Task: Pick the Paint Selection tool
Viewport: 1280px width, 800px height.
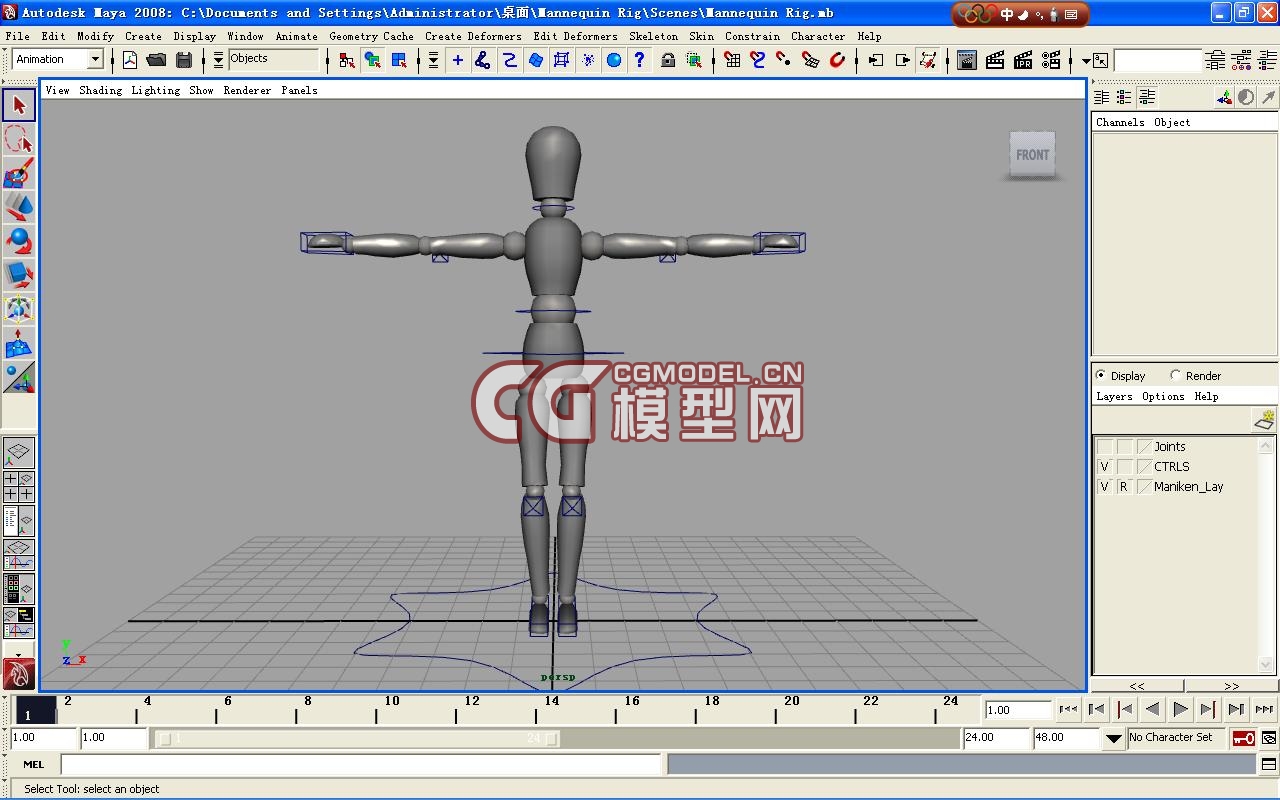Action: click(19, 173)
